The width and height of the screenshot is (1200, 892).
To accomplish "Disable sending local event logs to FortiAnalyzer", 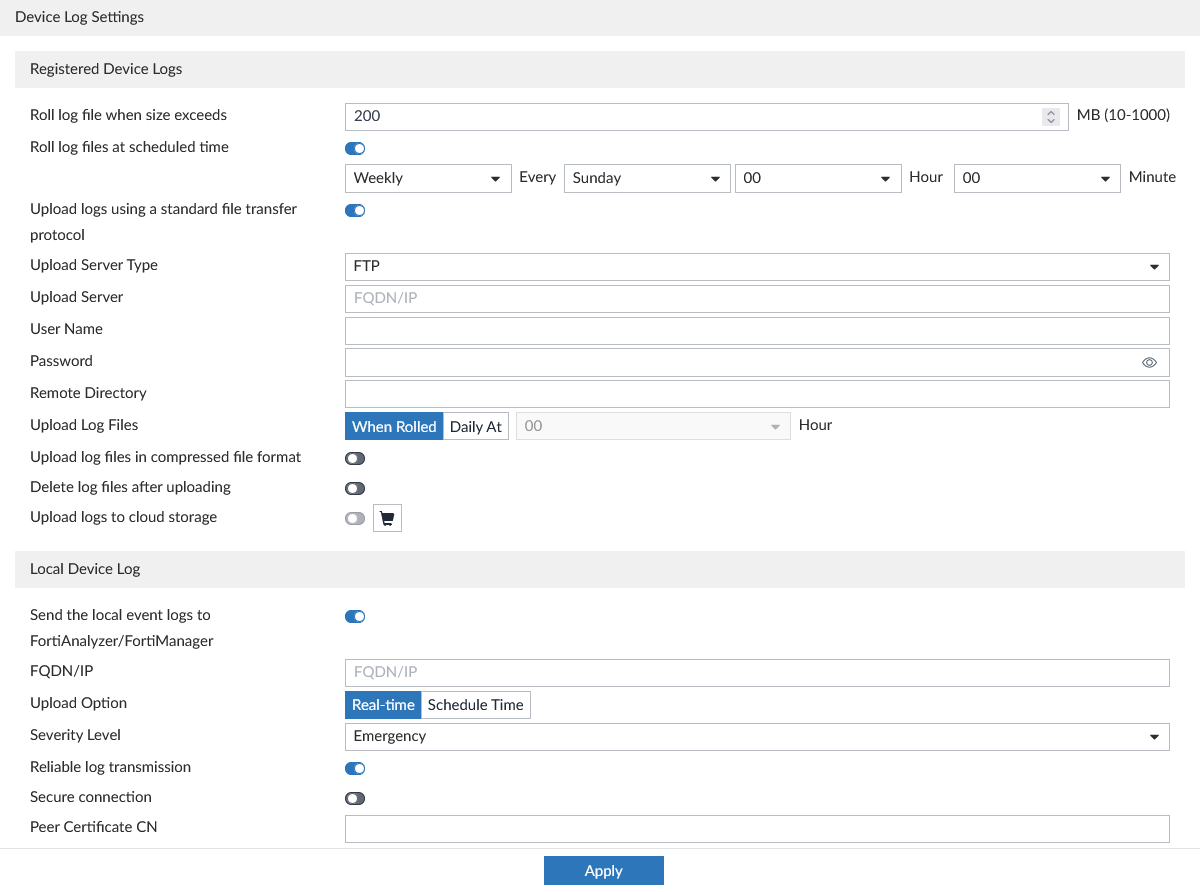I will [x=355, y=616].
